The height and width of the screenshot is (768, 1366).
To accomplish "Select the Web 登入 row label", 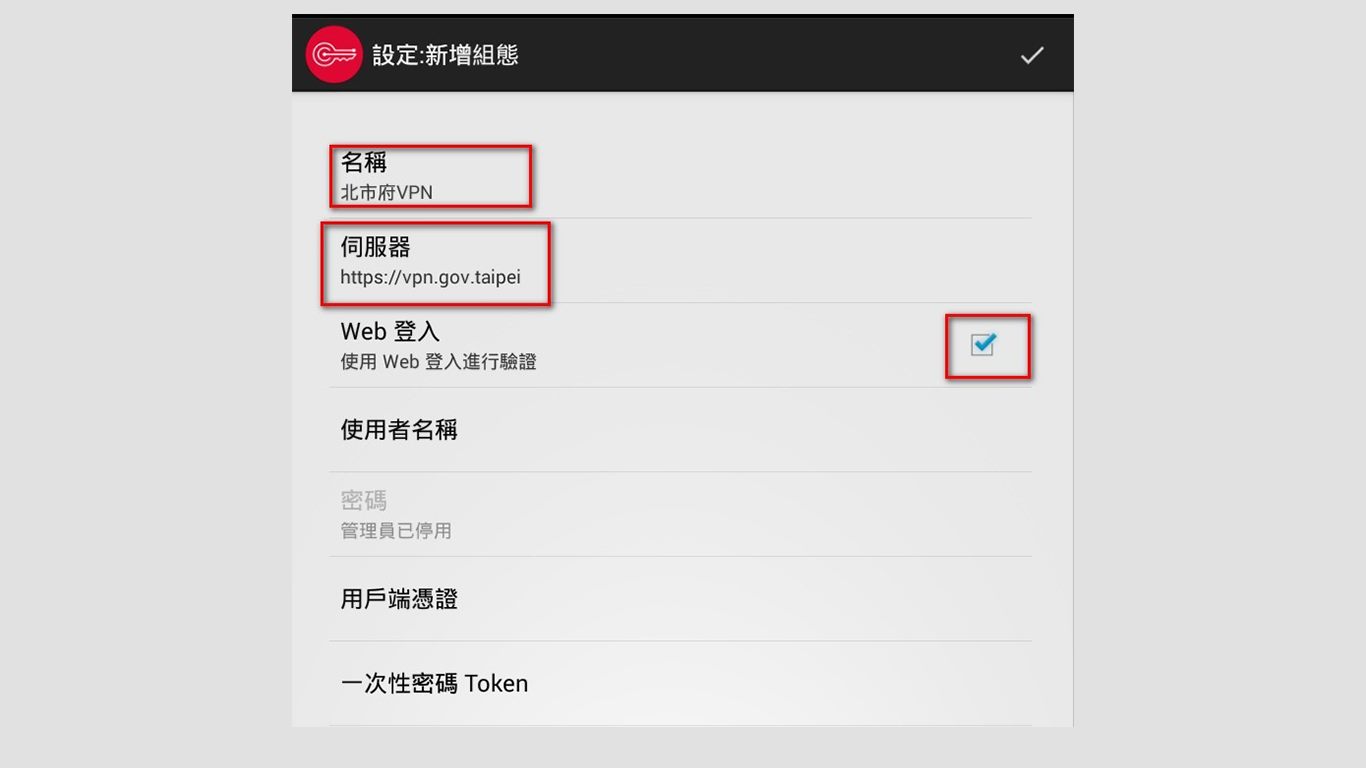I will coord(390,331).
